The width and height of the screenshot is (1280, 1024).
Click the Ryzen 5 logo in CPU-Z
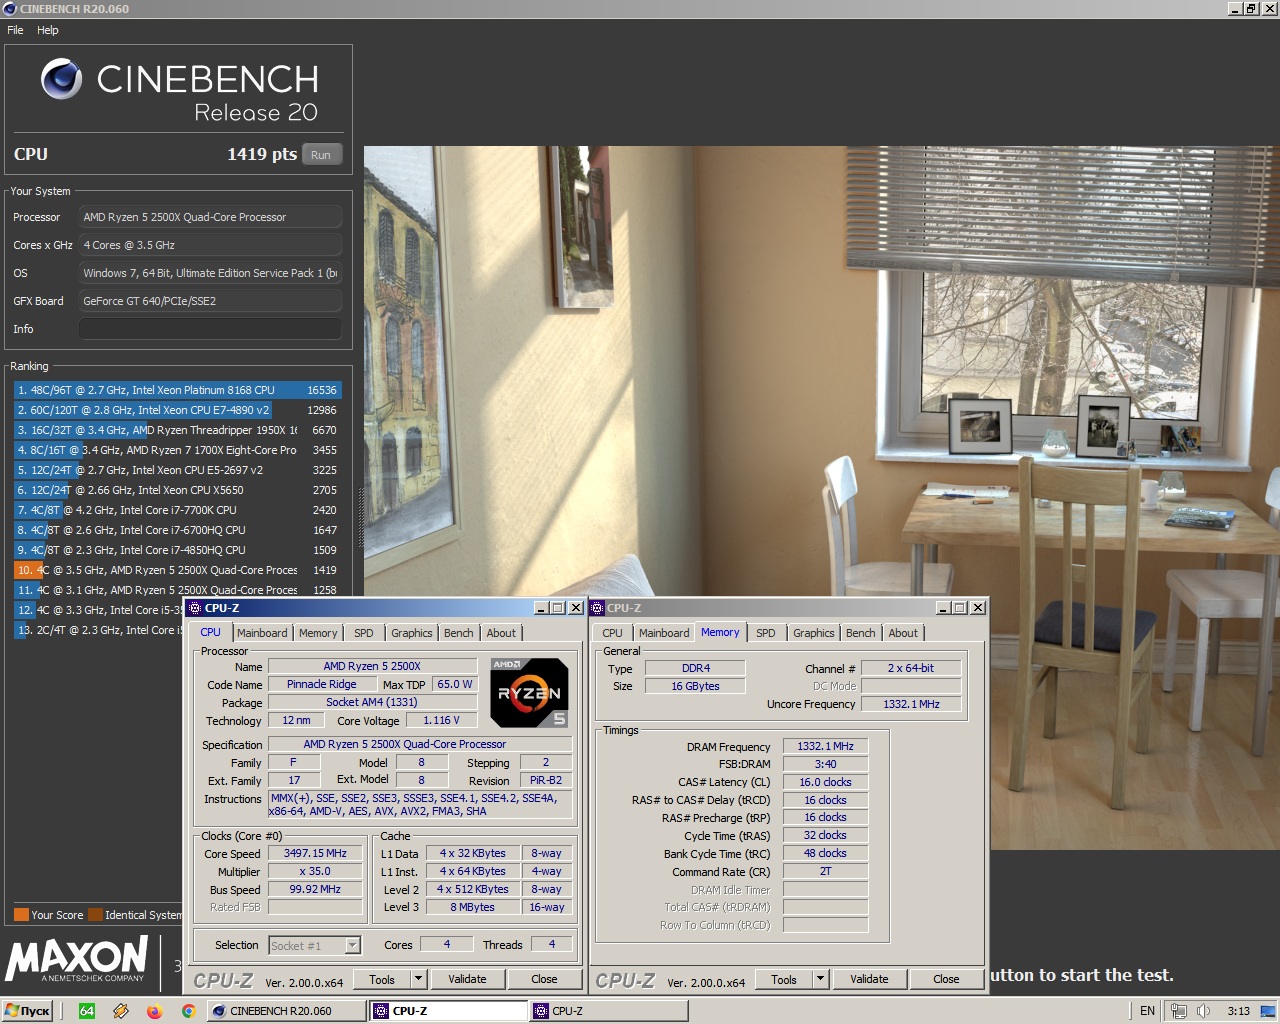pos(529,692)
